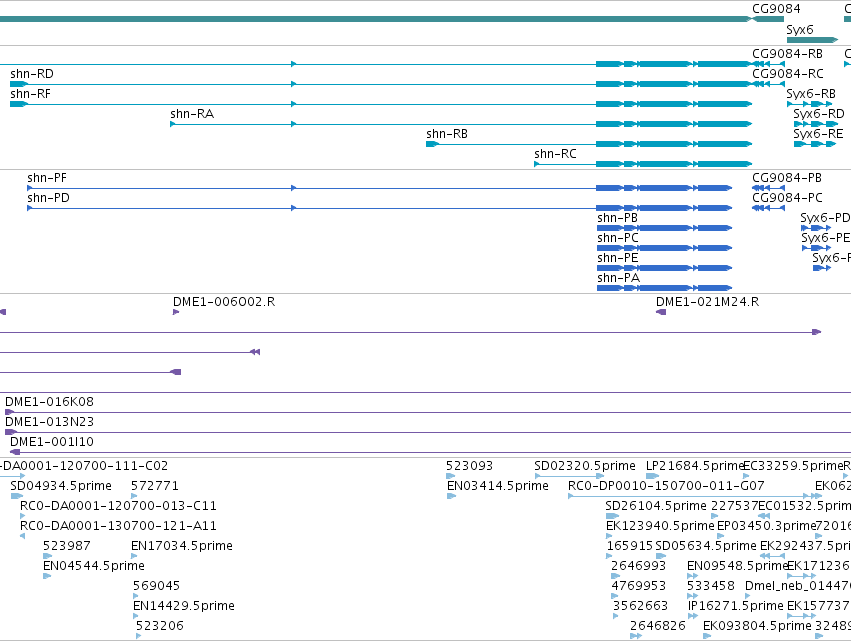The width and height of the screenshot is (851, 641).
Task: Click the CG9084-PC protein label
Action: [x=788, y=198]
